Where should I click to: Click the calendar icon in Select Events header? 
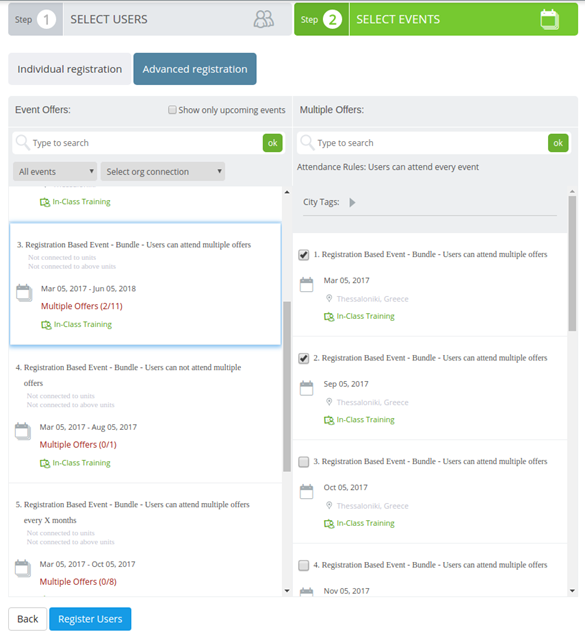point(549,19)
